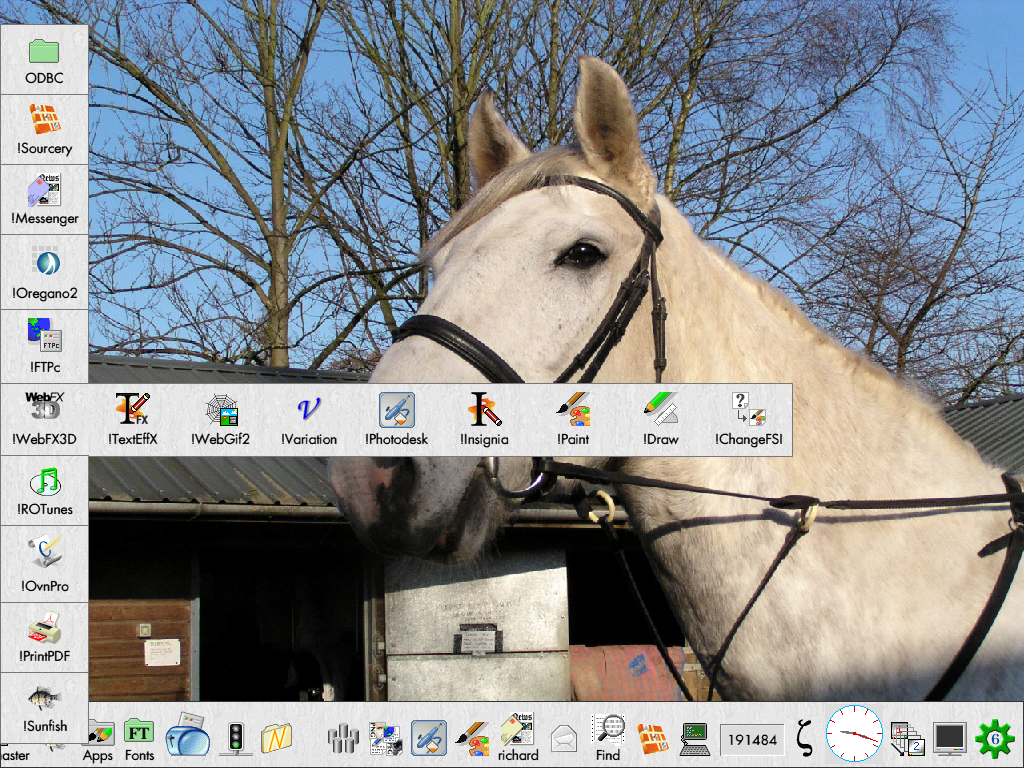Open the display monitor icon
This screenshot has height=768, width=1024.
click(x=950, y=739)
